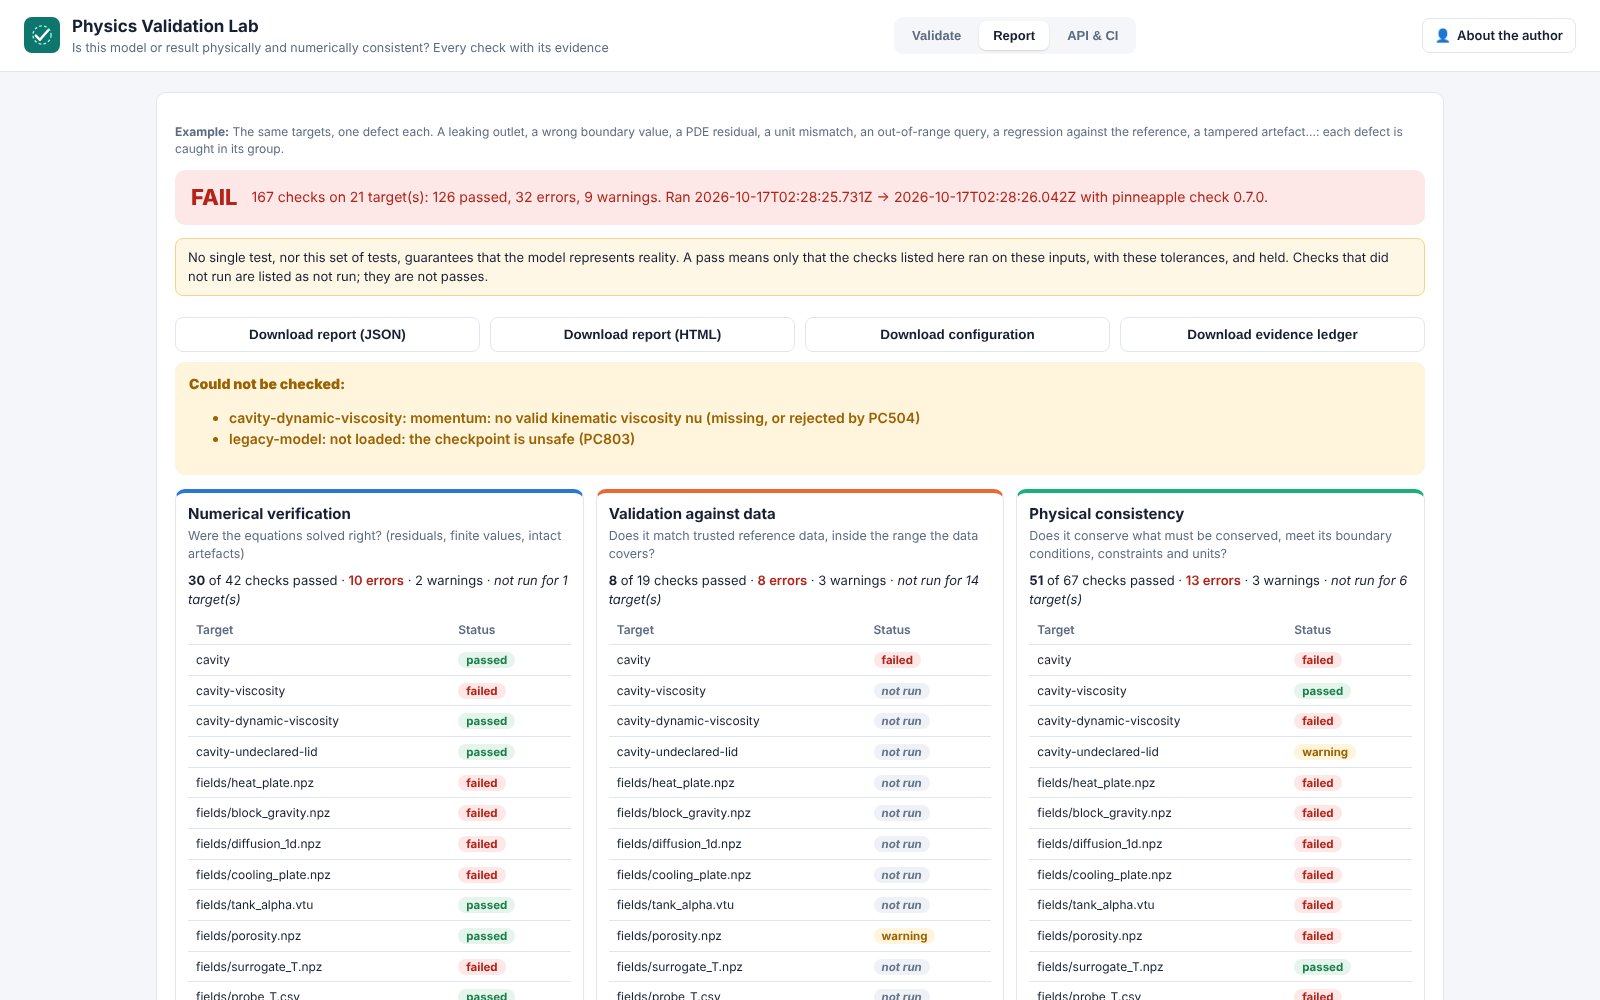Click failed badge for cavity in Validation against data
This screenshot has width=1600, height=1000.
[x=897, y=660]
